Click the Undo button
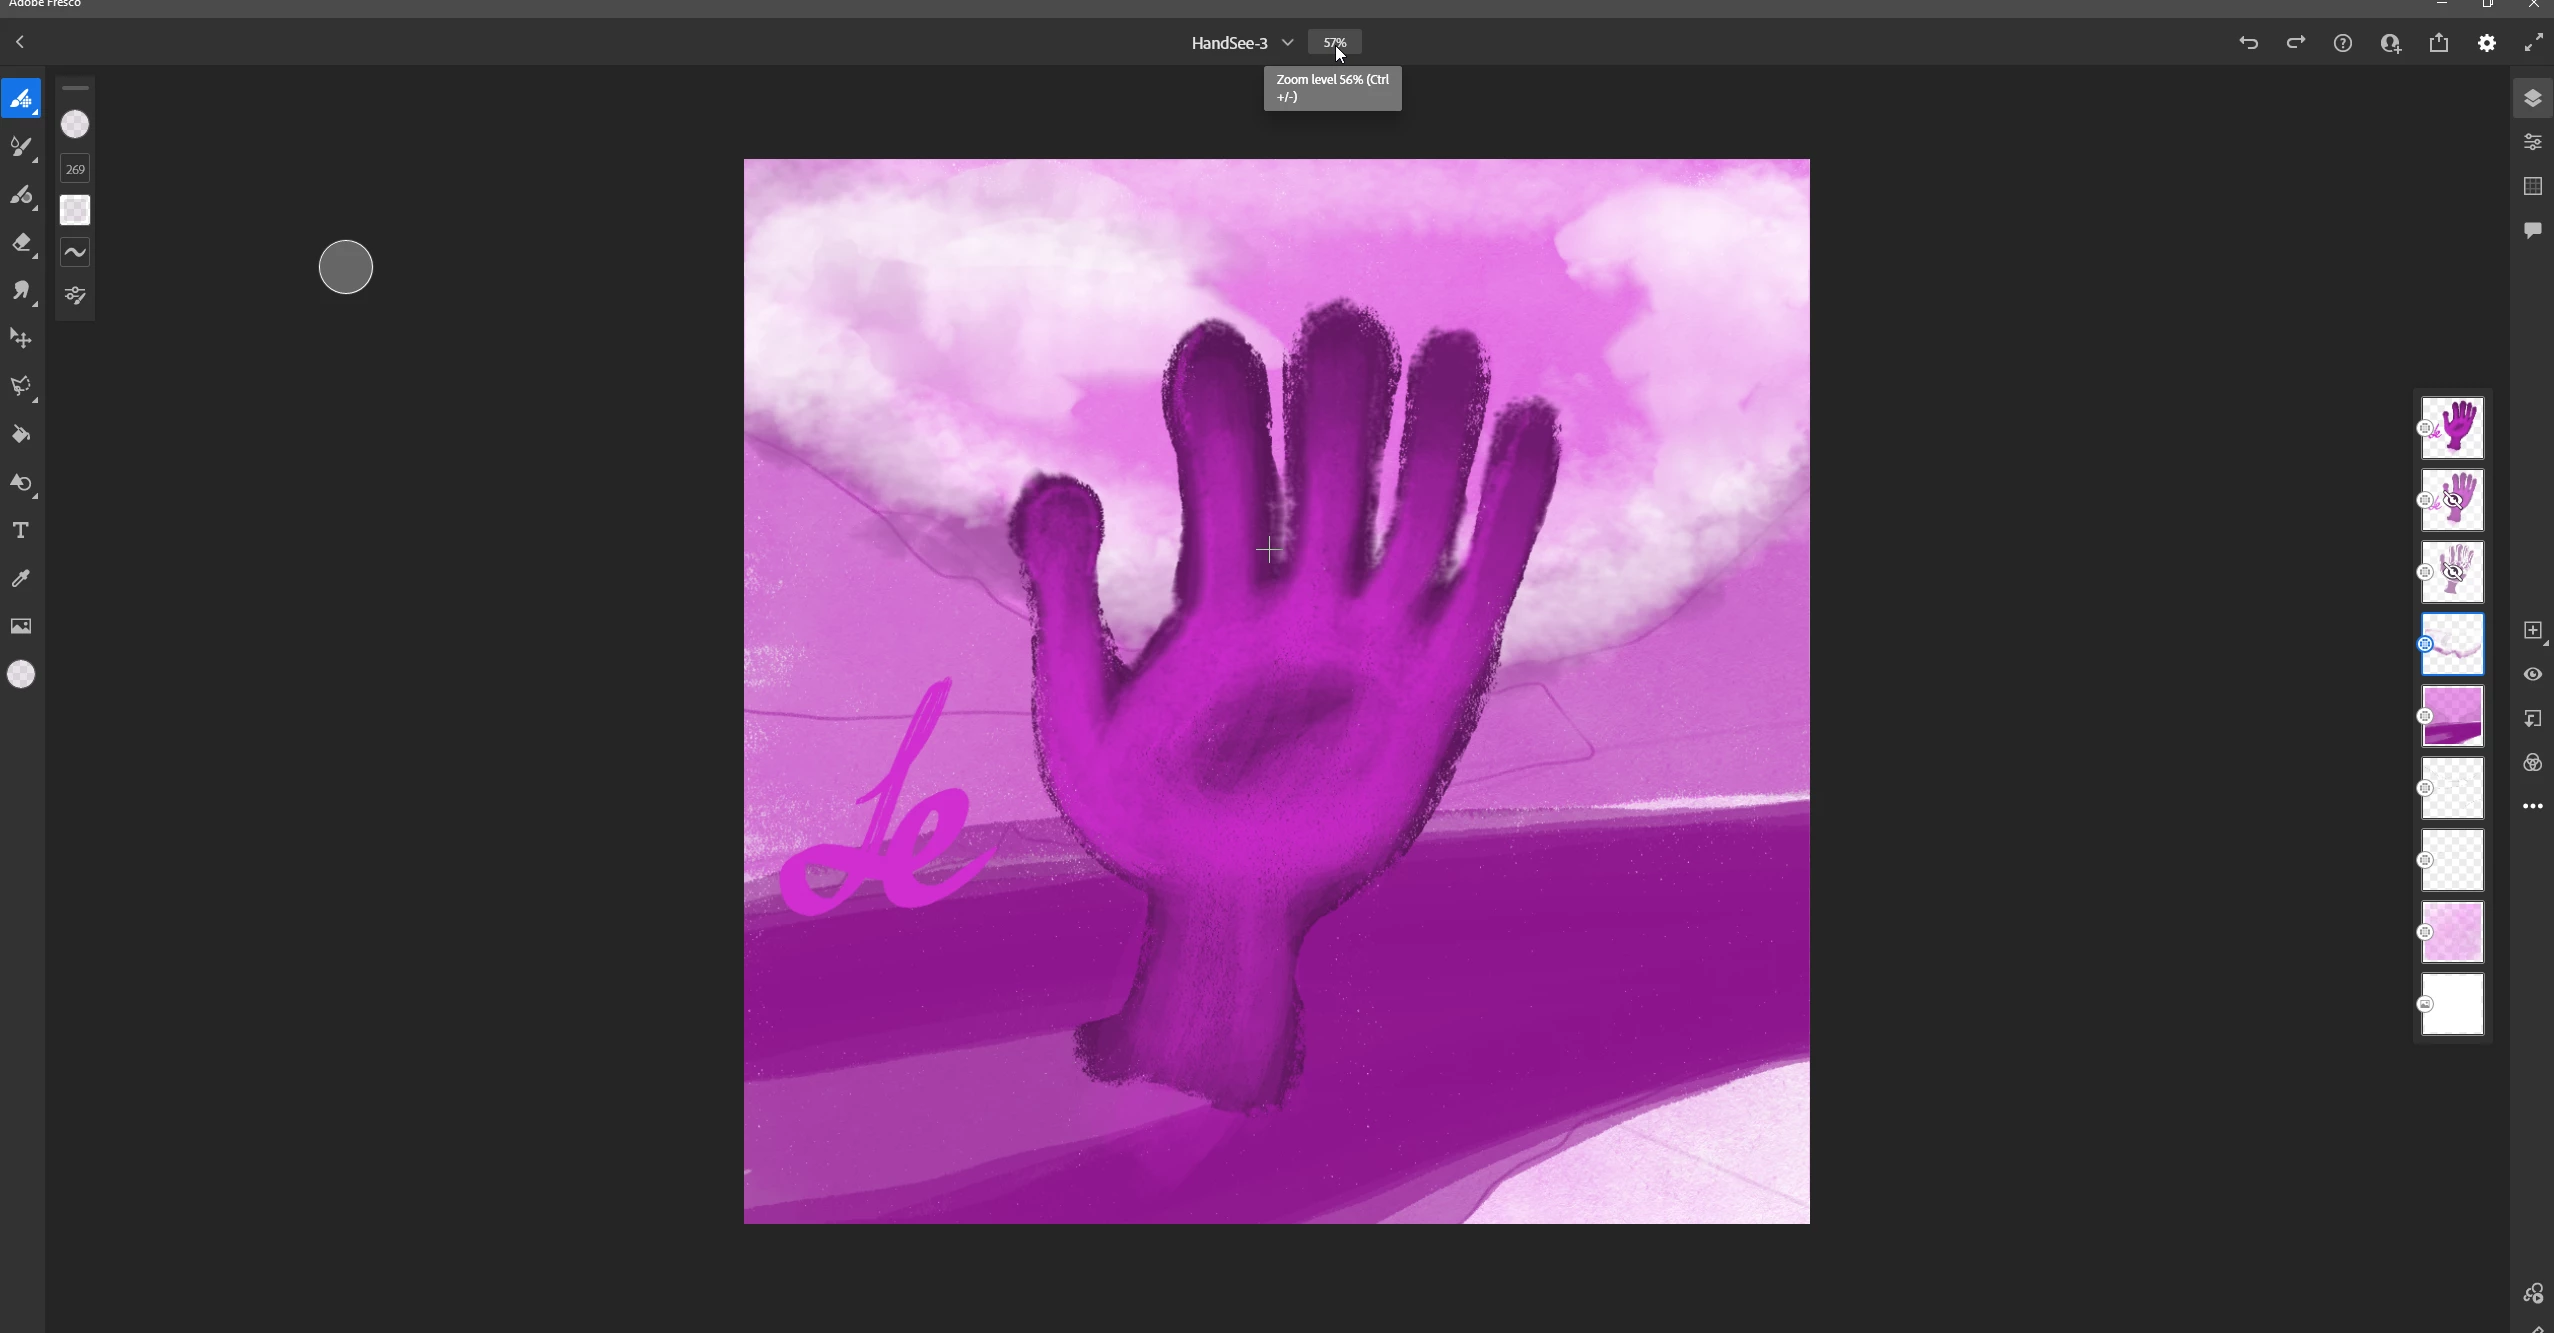 pyautogui.click(x=2248, y=43)
